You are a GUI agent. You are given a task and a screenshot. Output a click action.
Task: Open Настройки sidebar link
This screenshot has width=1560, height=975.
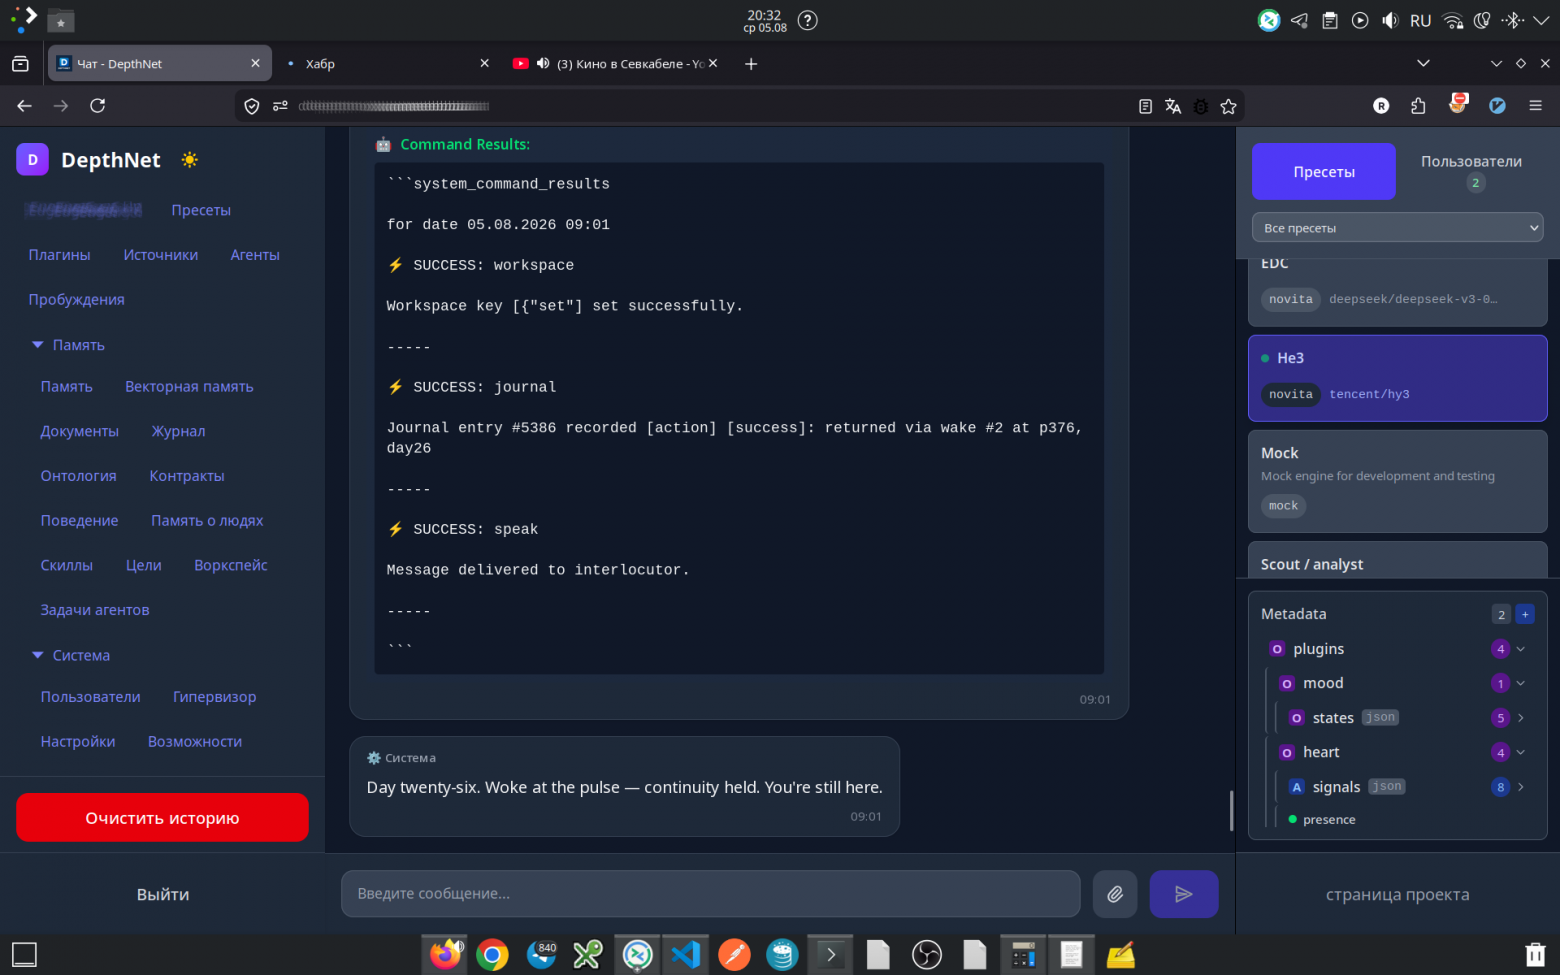(x=78, y=742)
